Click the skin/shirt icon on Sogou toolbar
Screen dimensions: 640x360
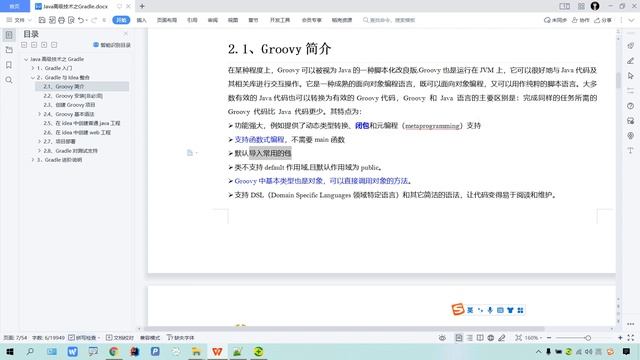[x=510, y=310]
